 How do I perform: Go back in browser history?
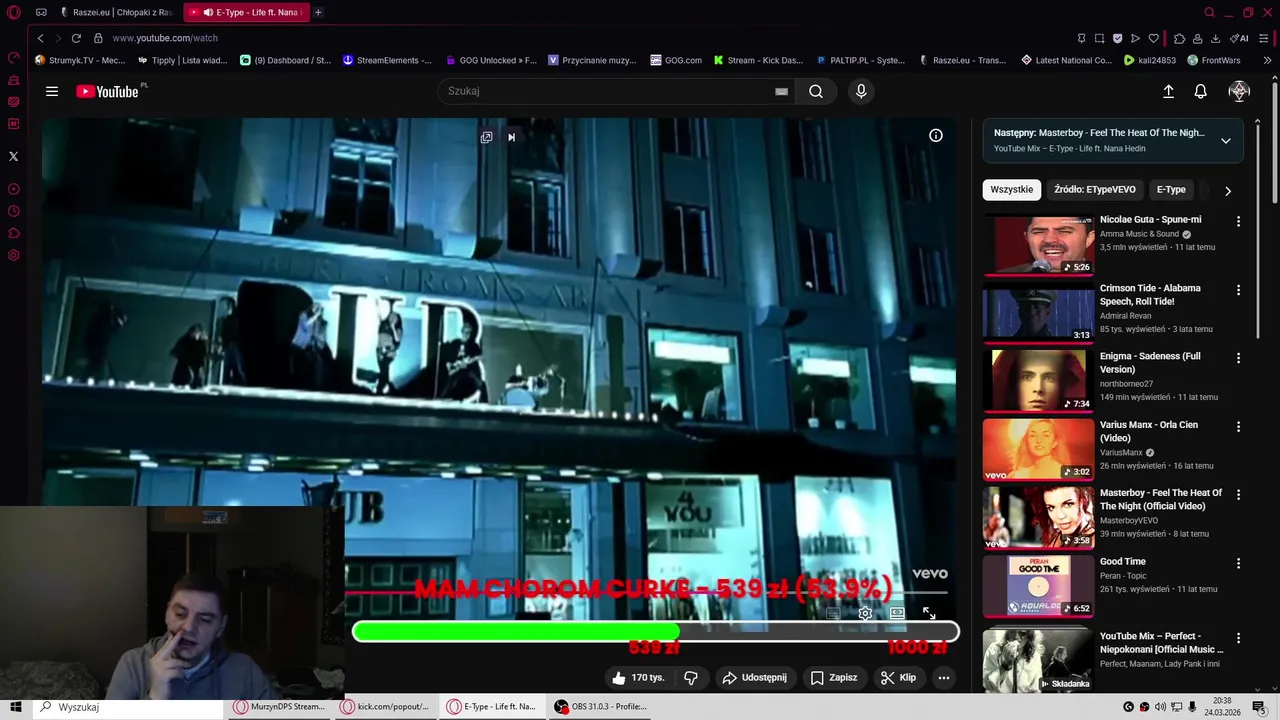40,38
